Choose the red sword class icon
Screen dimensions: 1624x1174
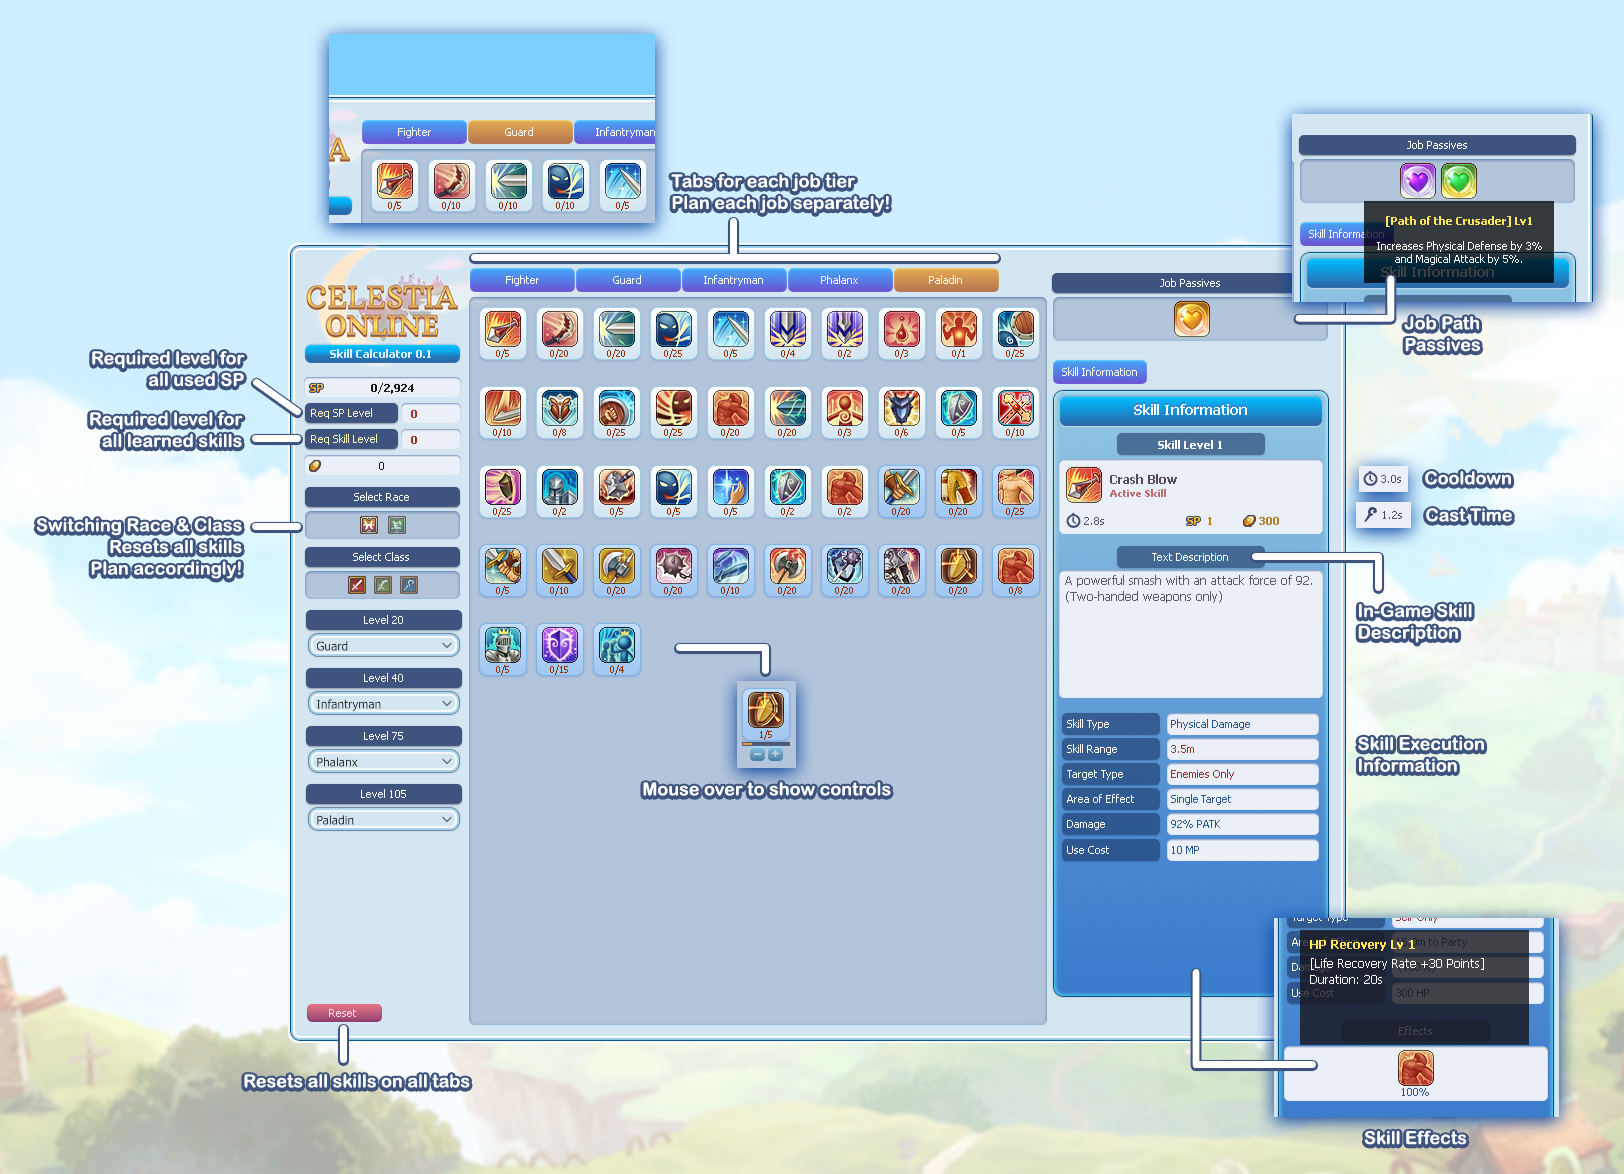point(356,585)
